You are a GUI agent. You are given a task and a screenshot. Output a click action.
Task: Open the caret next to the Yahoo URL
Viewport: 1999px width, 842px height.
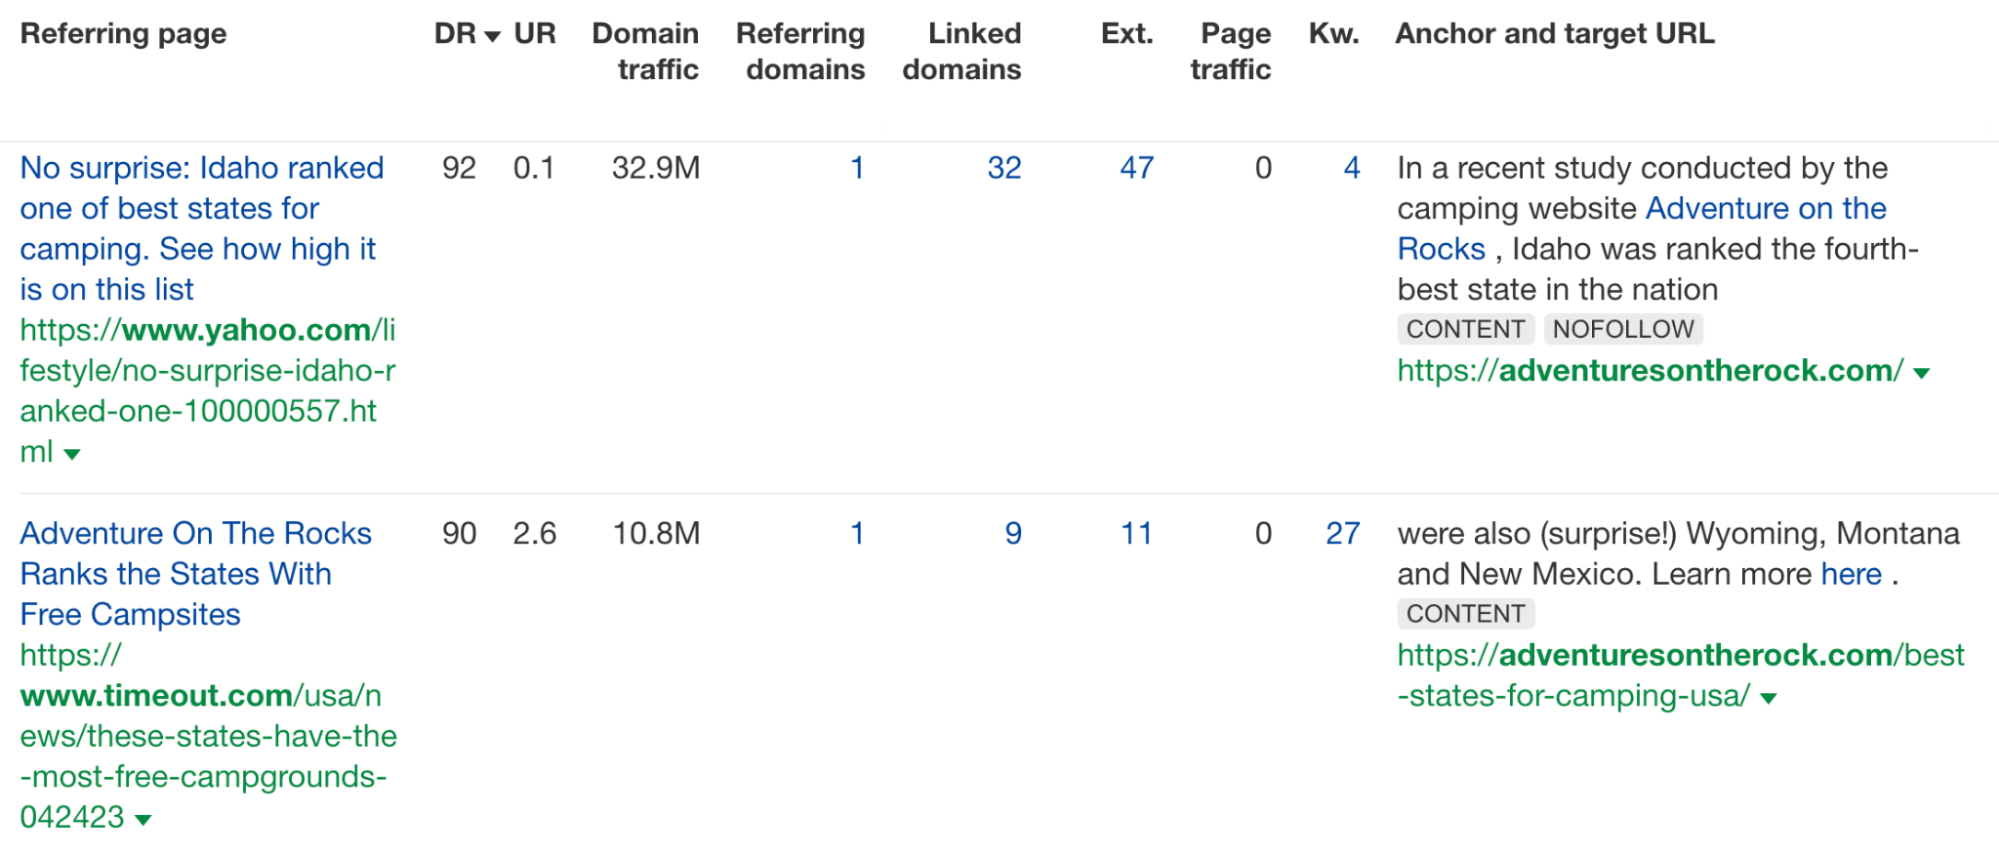(x=70, y=454)
